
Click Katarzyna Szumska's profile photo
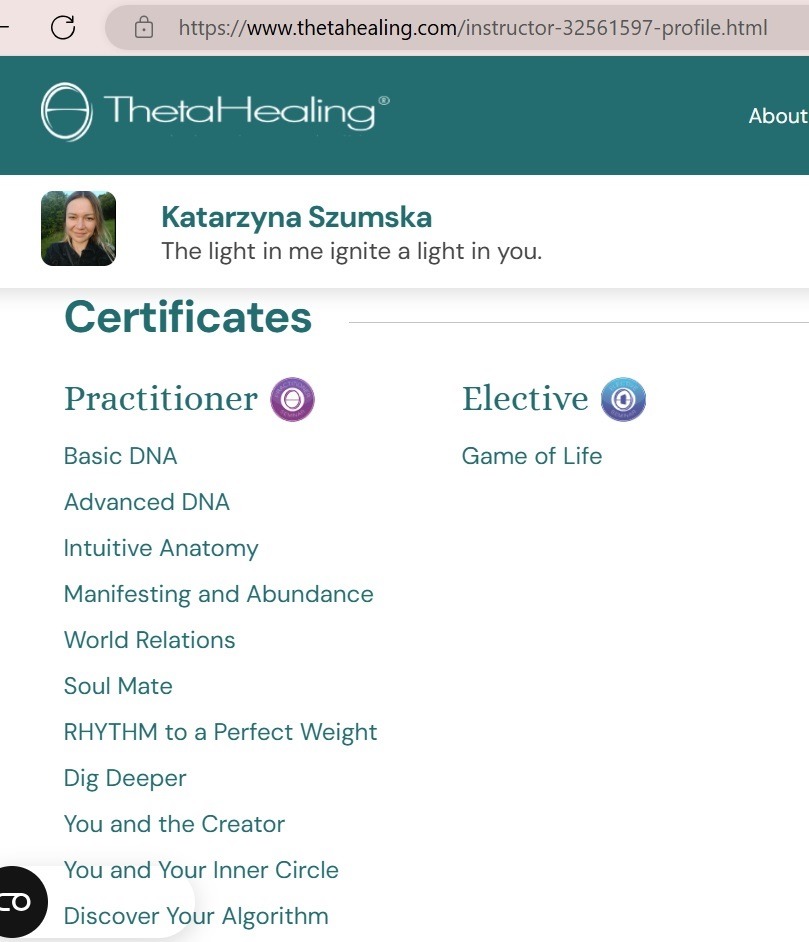click(79, 228)
